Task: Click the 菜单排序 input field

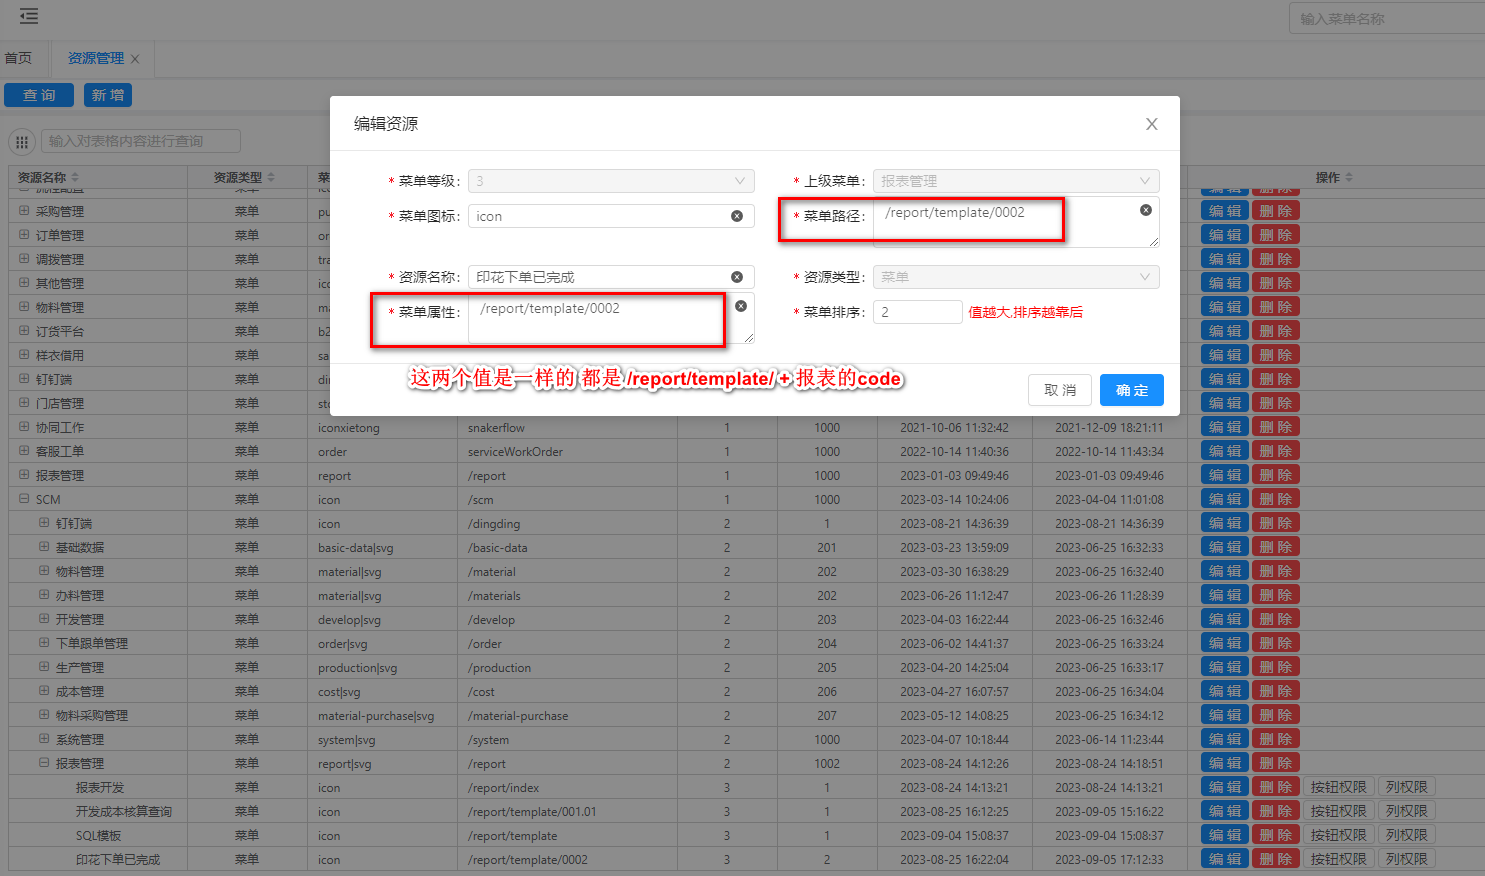Action: pos(917,312)
